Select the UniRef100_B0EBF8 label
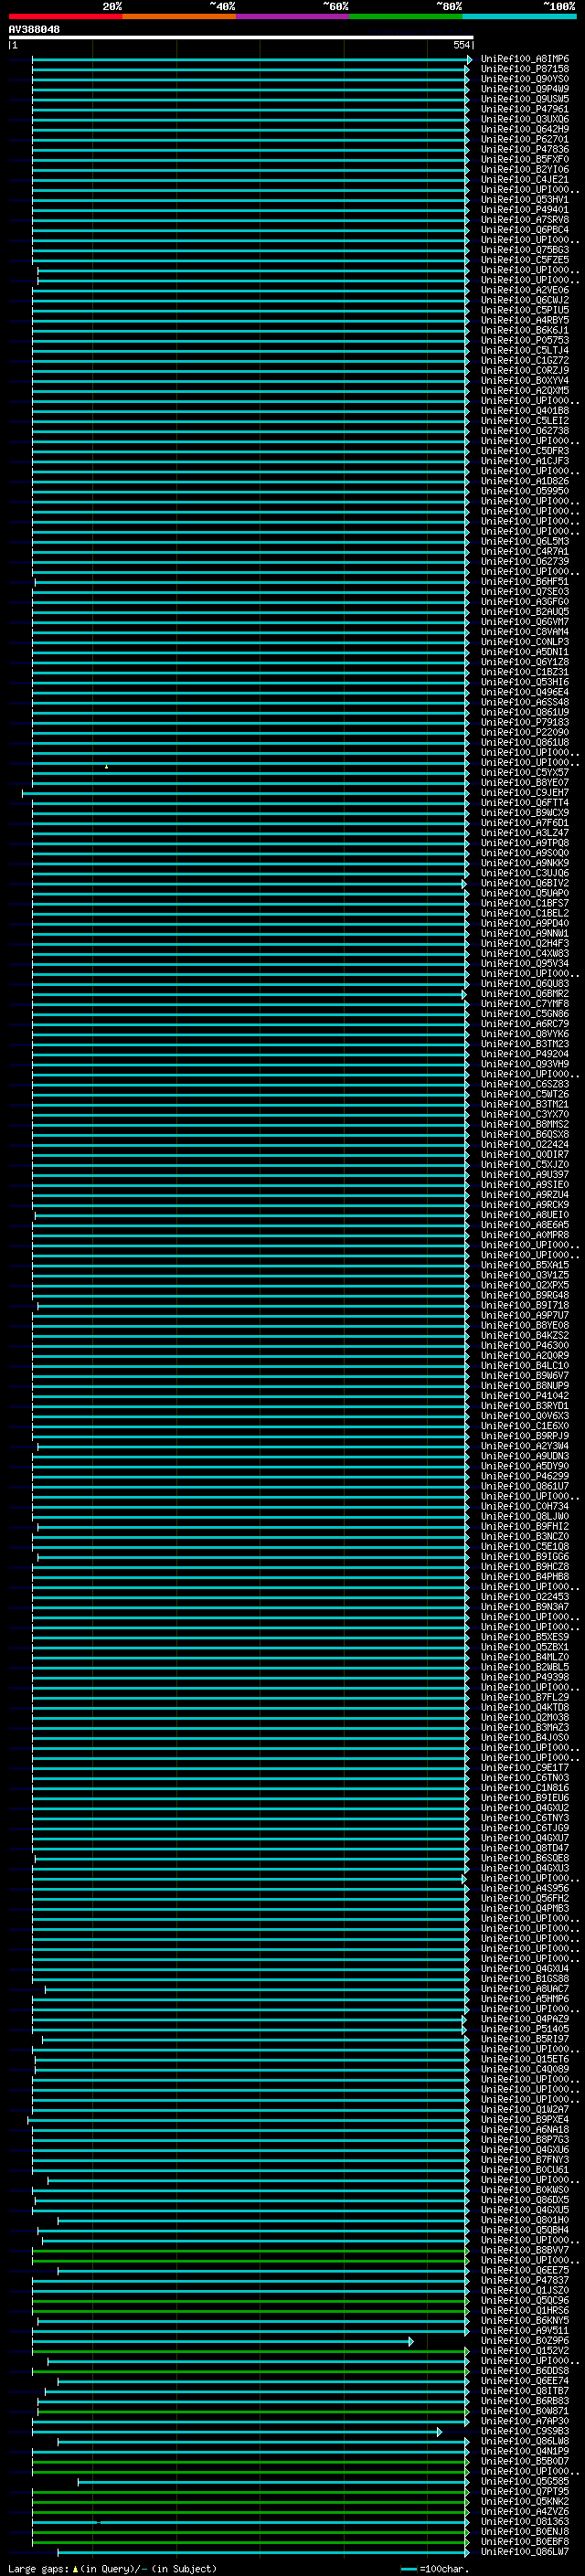The image size is (585, 2576). pos(525,2542)
